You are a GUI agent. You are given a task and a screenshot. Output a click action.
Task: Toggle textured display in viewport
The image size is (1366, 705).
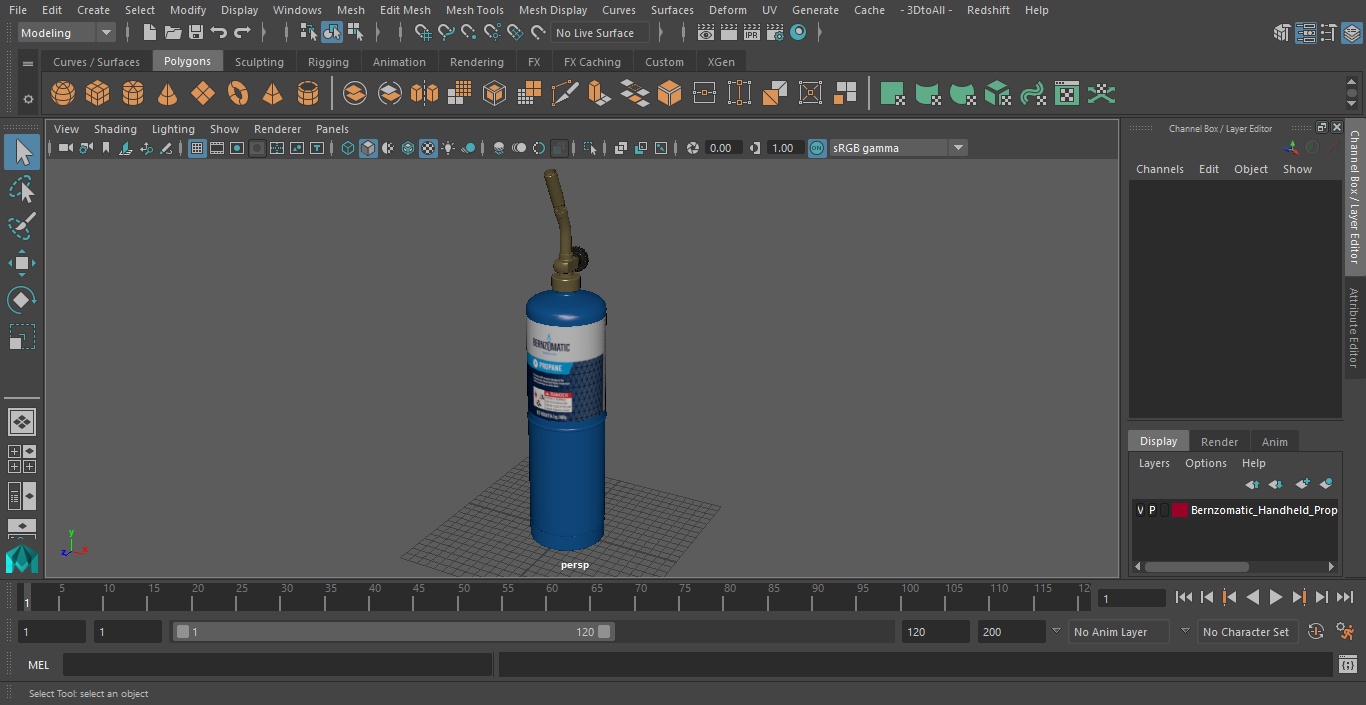tap(428, 148)
